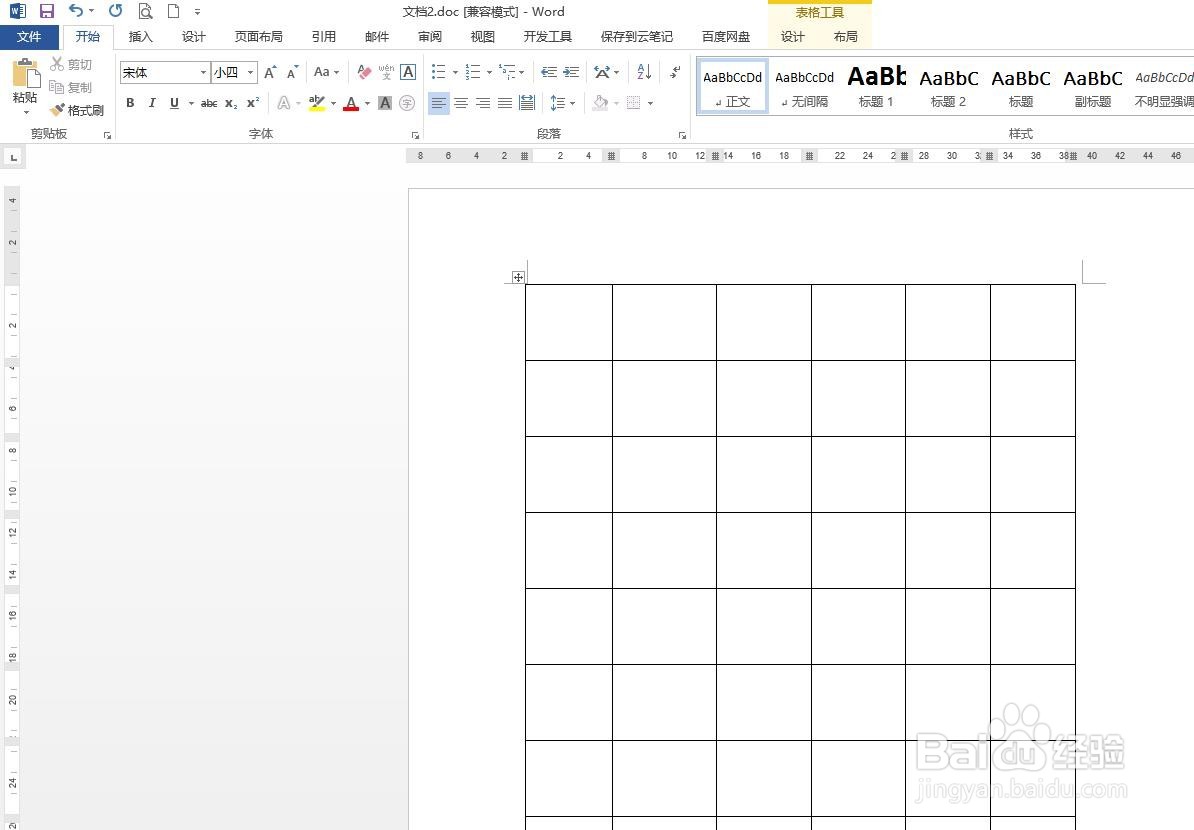1194x830 pixels.
Task: Apply the 无间隔 style
Action: pyautogui.click(x=805, y=86)
